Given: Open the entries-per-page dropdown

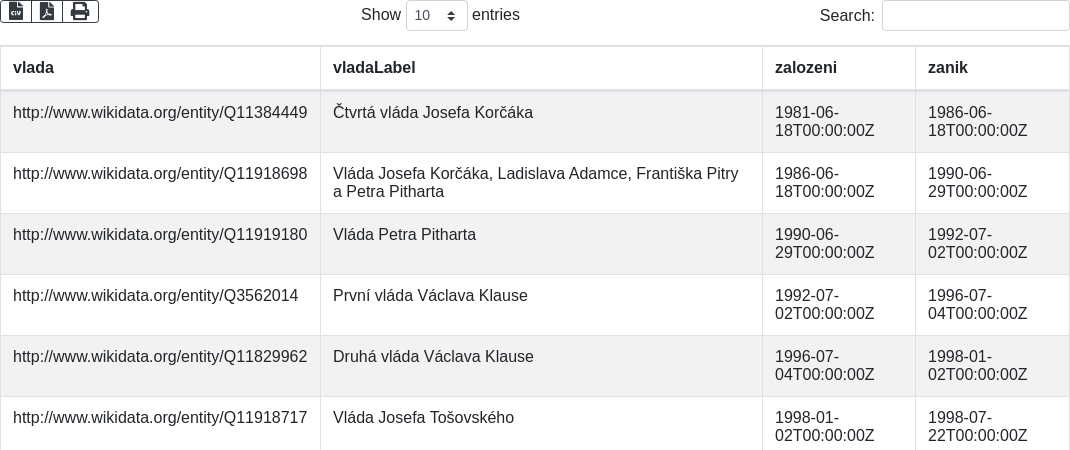Looking at the screenshot, I should pyautogui.click(x=437, y=15).
